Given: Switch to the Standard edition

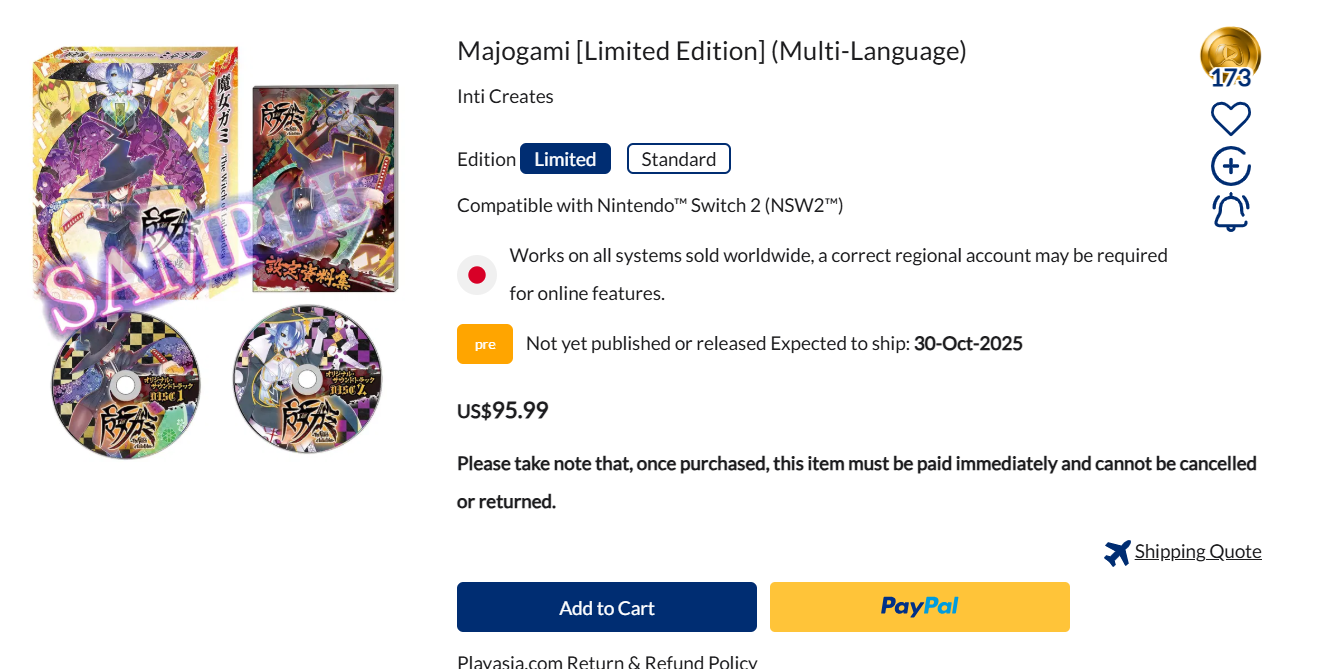Looking at the screenshot, I should pyautogui.click(x=678, y=159).
